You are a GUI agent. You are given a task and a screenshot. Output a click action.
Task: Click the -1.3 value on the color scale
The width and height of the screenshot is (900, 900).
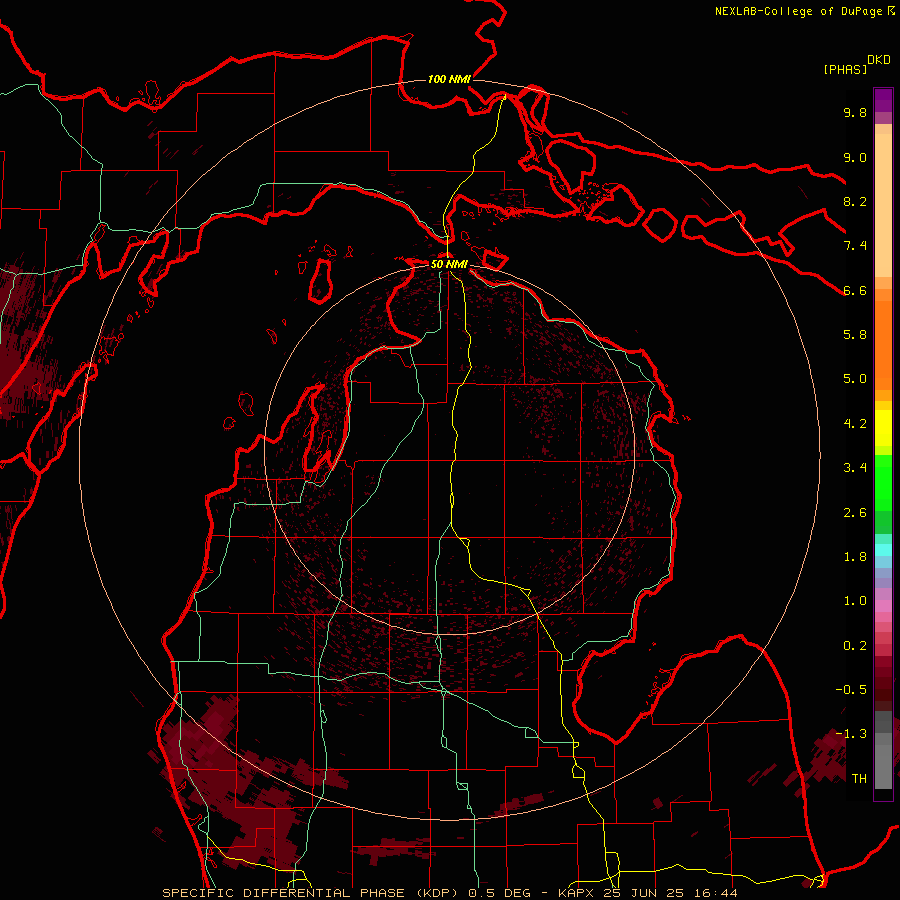click(851, 734)
